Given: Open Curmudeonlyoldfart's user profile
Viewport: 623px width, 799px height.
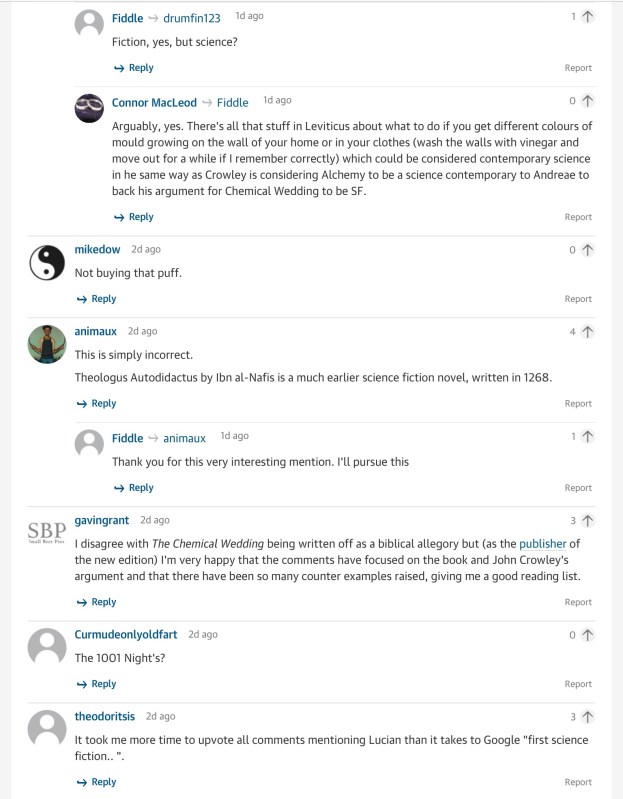Looking at the screenshot, I should (x=126, y=635).
